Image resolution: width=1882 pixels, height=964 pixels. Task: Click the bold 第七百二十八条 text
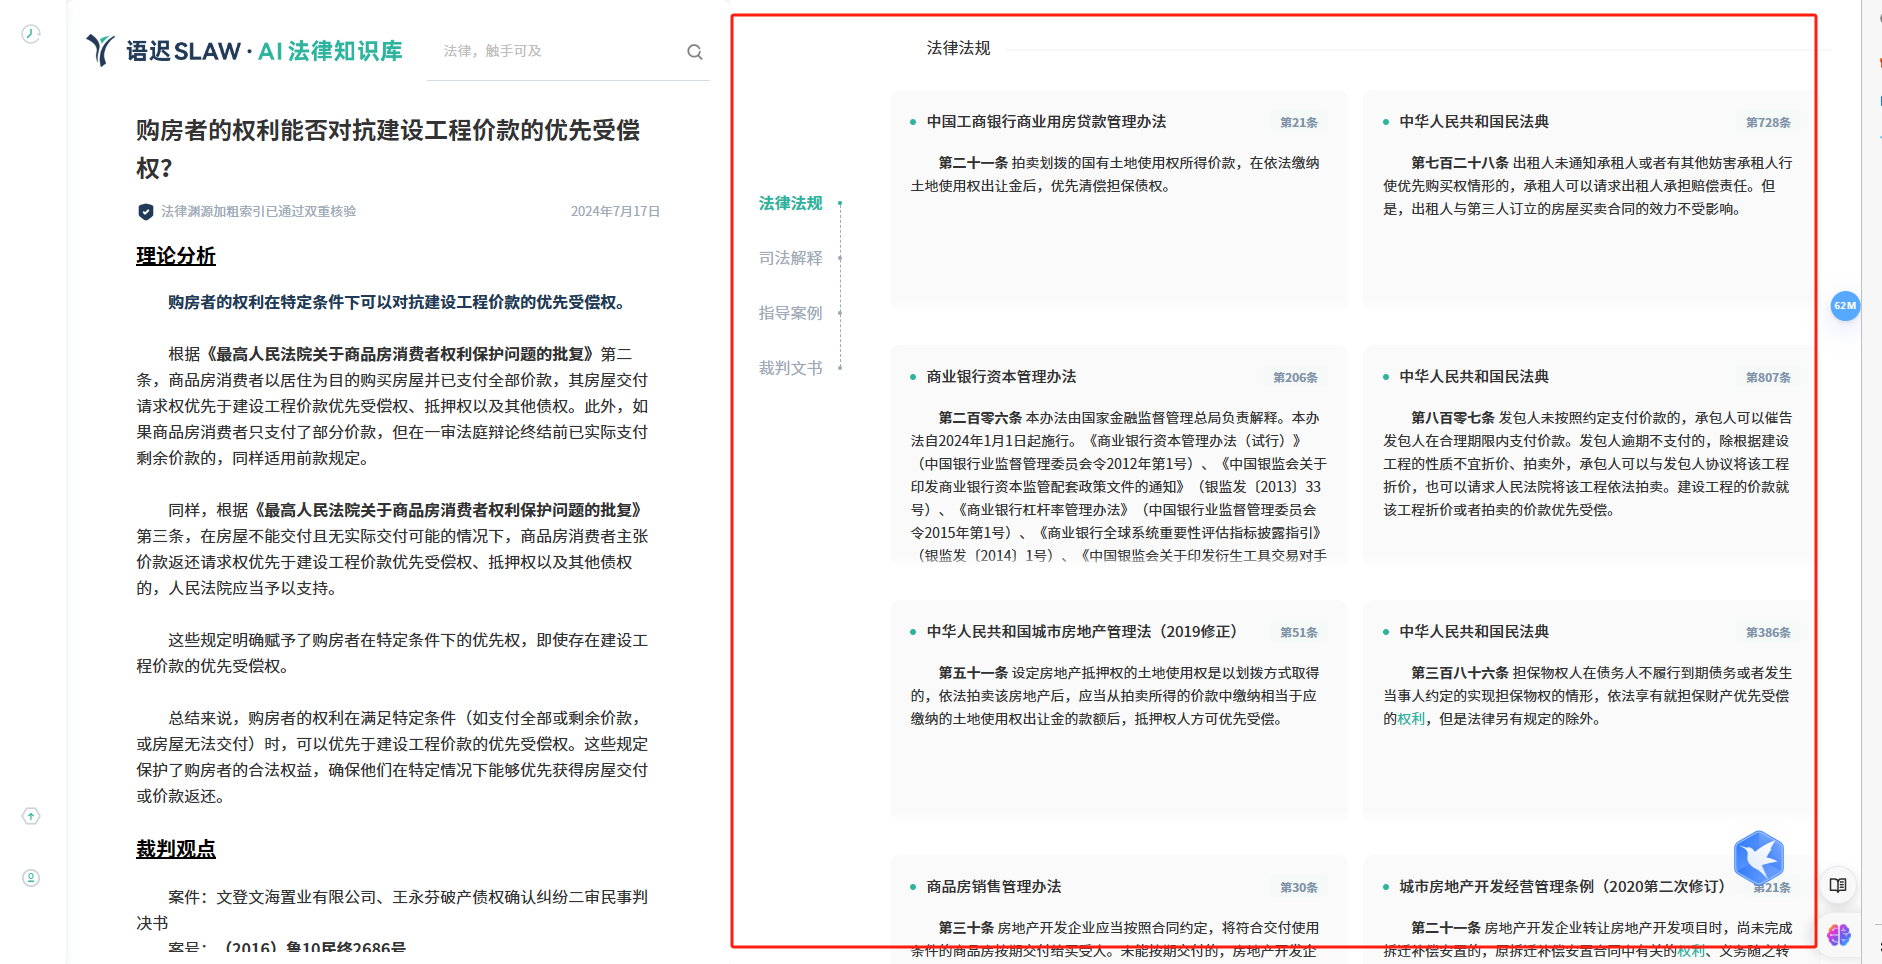pos(1460,163)
